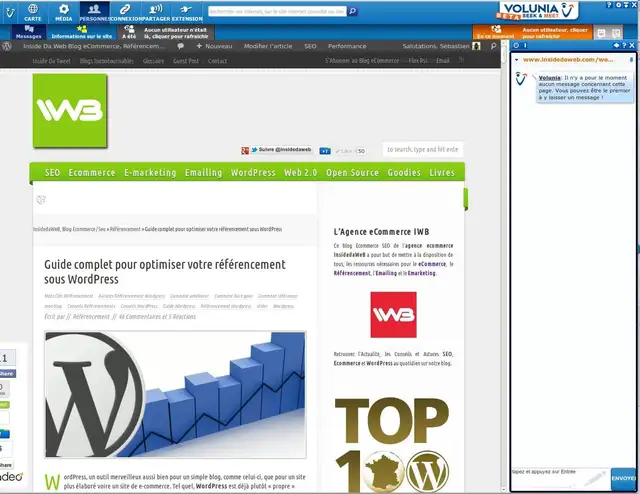This screenshot has height=494, width=640.
Task: Open the SEO admin bar menu
Action: 310,46
